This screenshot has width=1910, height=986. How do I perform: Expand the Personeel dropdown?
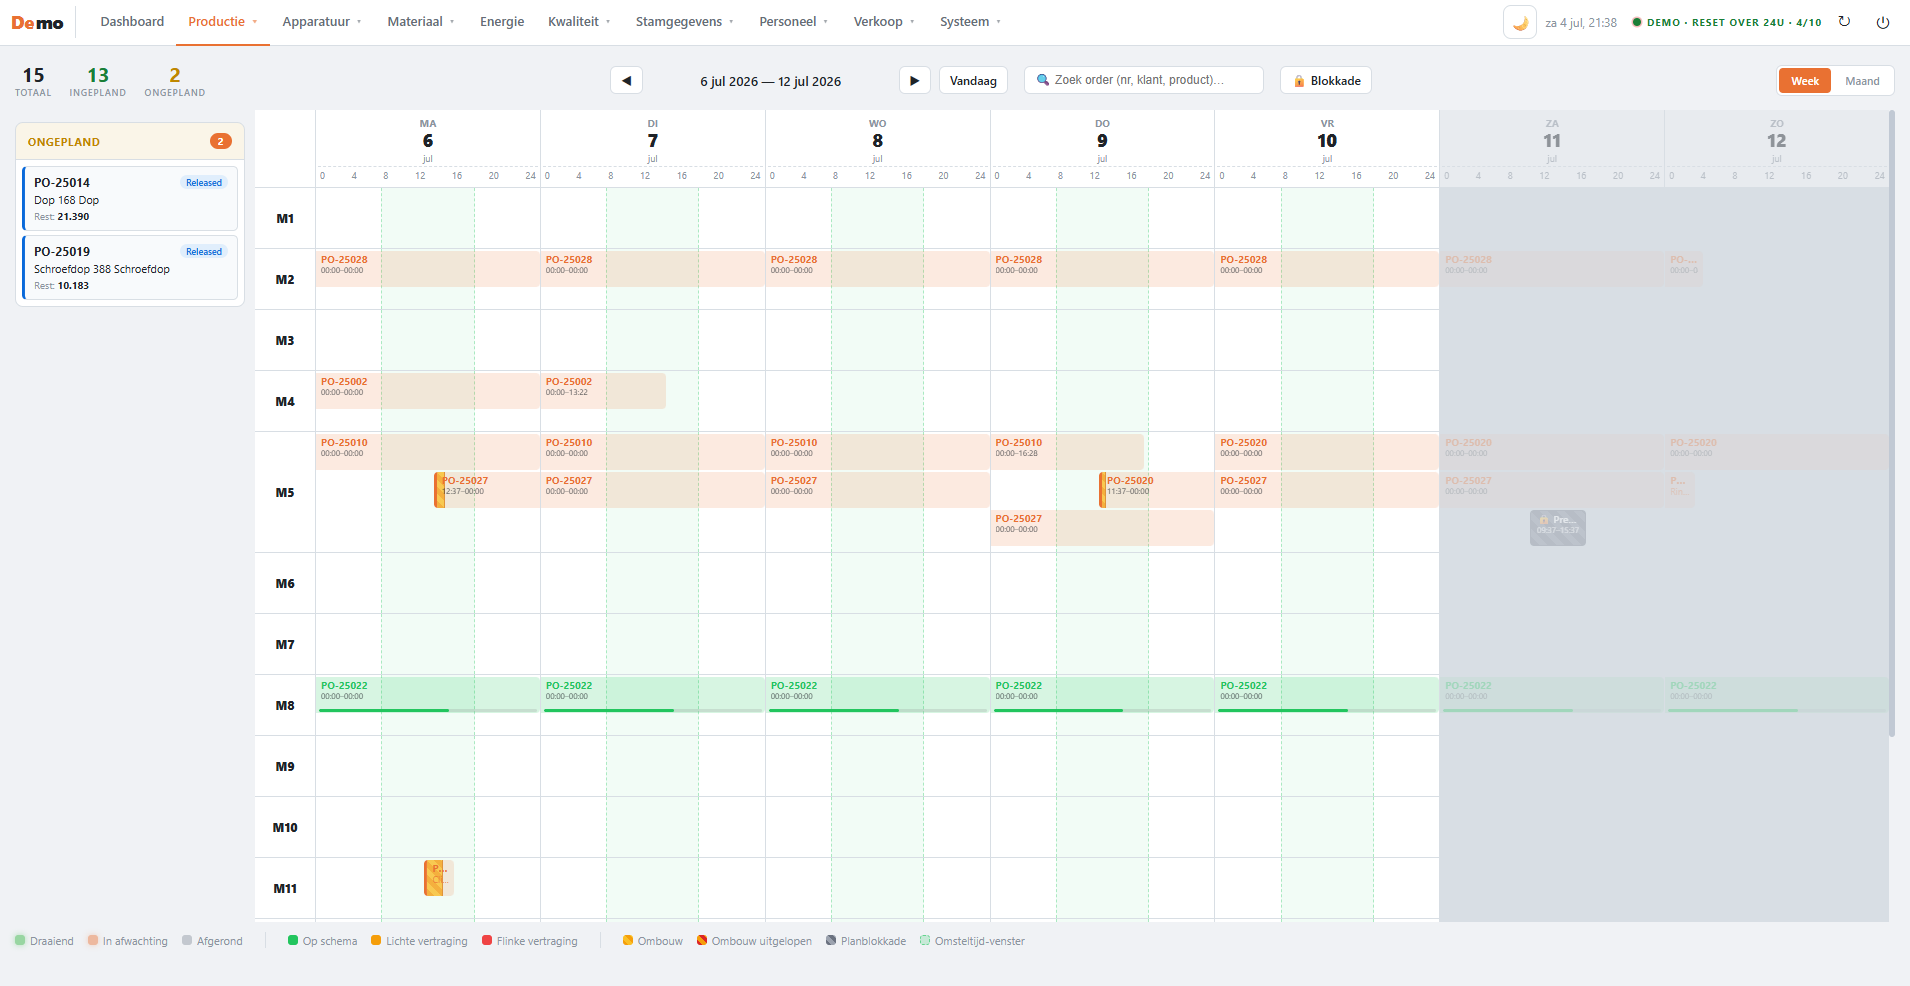pyautogui.click(x=794, y=22)
